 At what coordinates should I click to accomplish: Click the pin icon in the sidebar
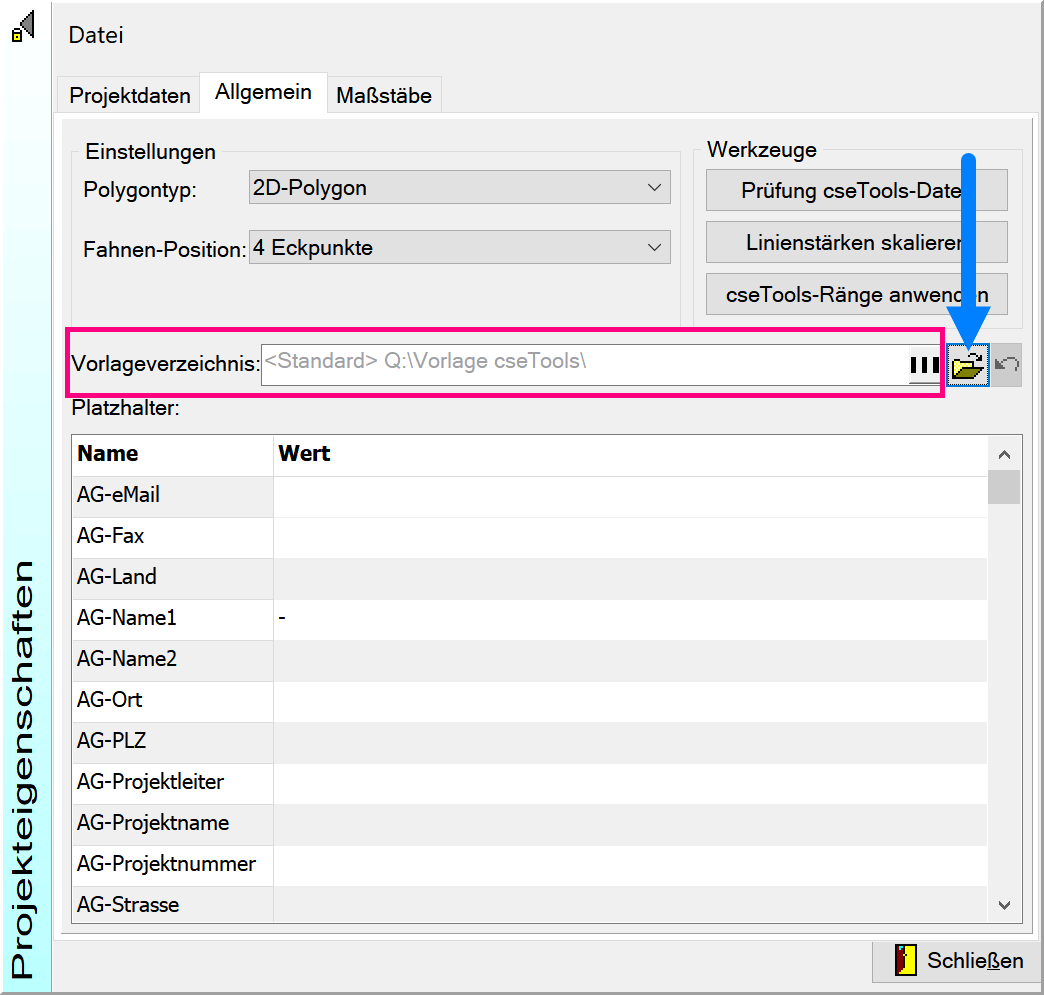pyautogui.click(x=22, y=27)
